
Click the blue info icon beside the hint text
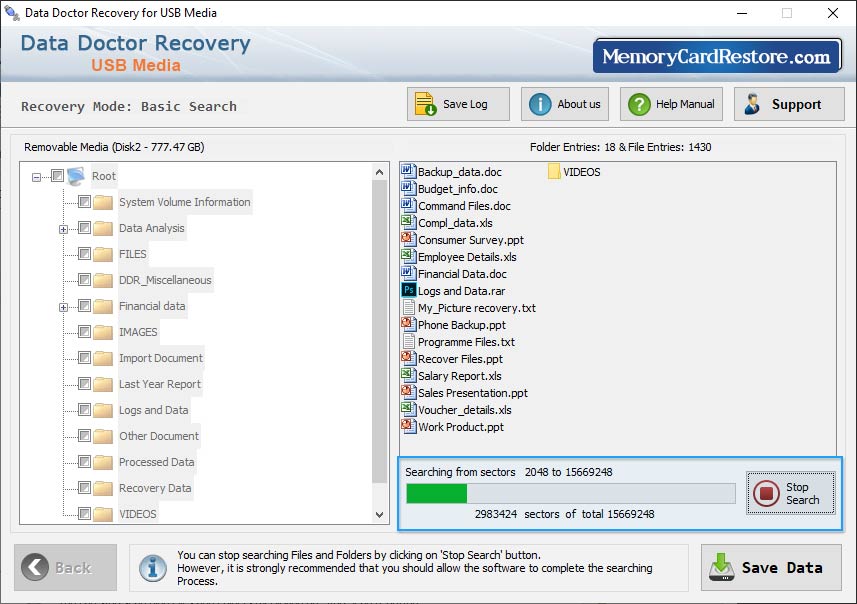pos(152,568)
